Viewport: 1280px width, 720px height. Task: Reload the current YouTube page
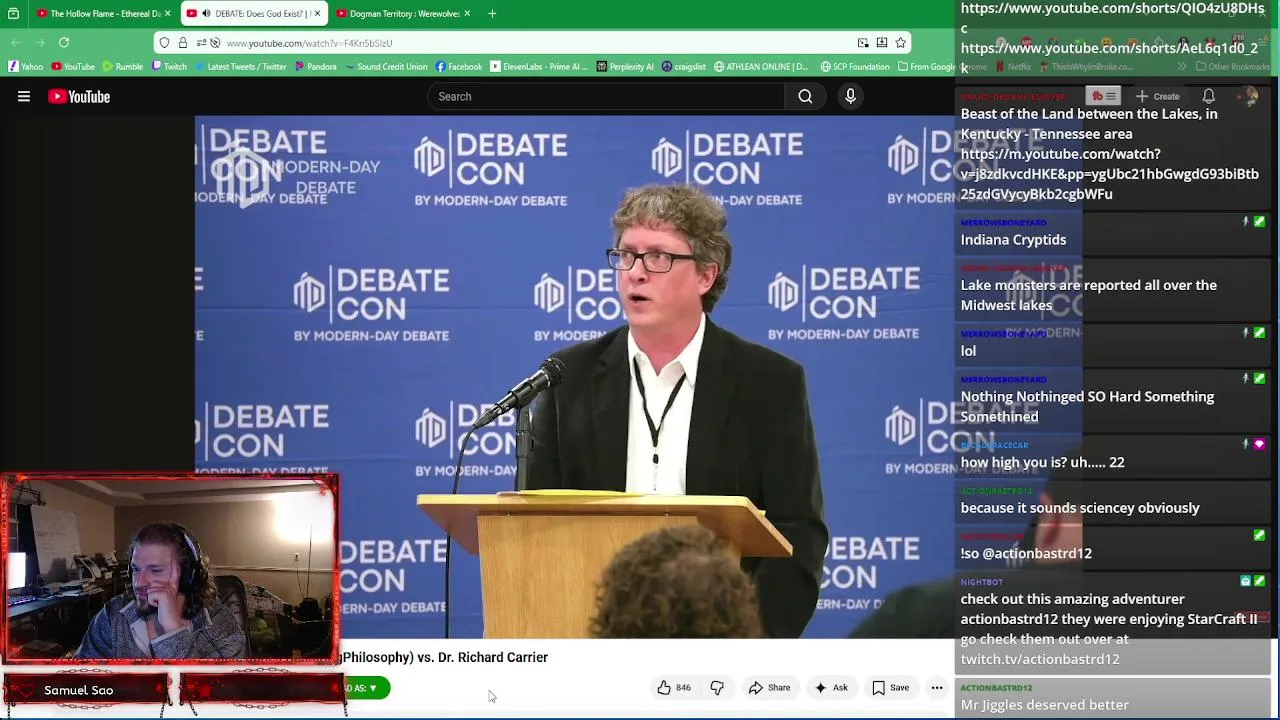point(64,42)
